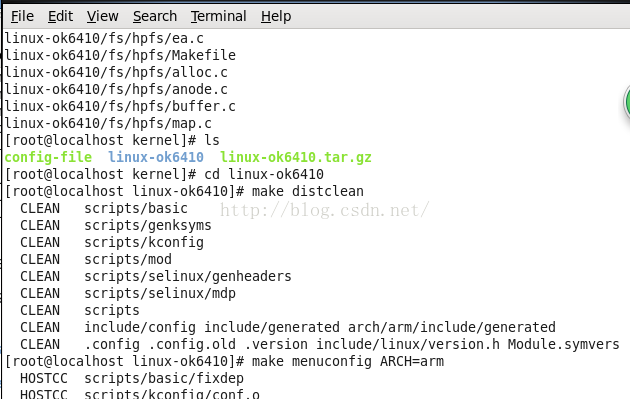The image size is (630, 399).
Task: Click the linux-ok6410/fs/hpfs/anode.c line
Action: pyautogui.click(x=116, y=89)
